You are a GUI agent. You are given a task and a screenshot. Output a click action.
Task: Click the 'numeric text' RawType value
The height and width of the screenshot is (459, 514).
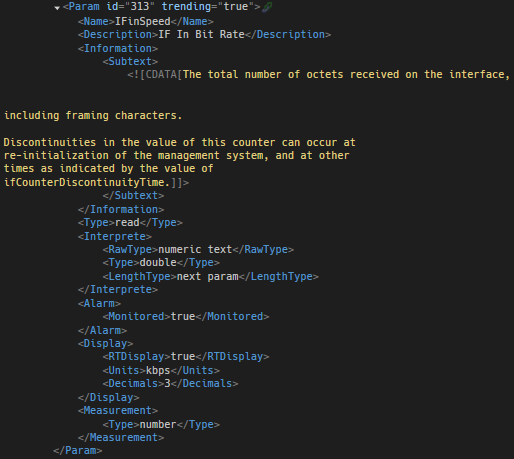click(195, 249)
